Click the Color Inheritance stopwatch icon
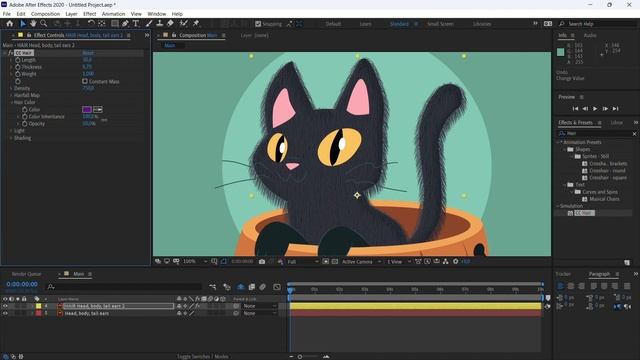The height and width of the screenshot is (360, 640). tap(25, 116)
